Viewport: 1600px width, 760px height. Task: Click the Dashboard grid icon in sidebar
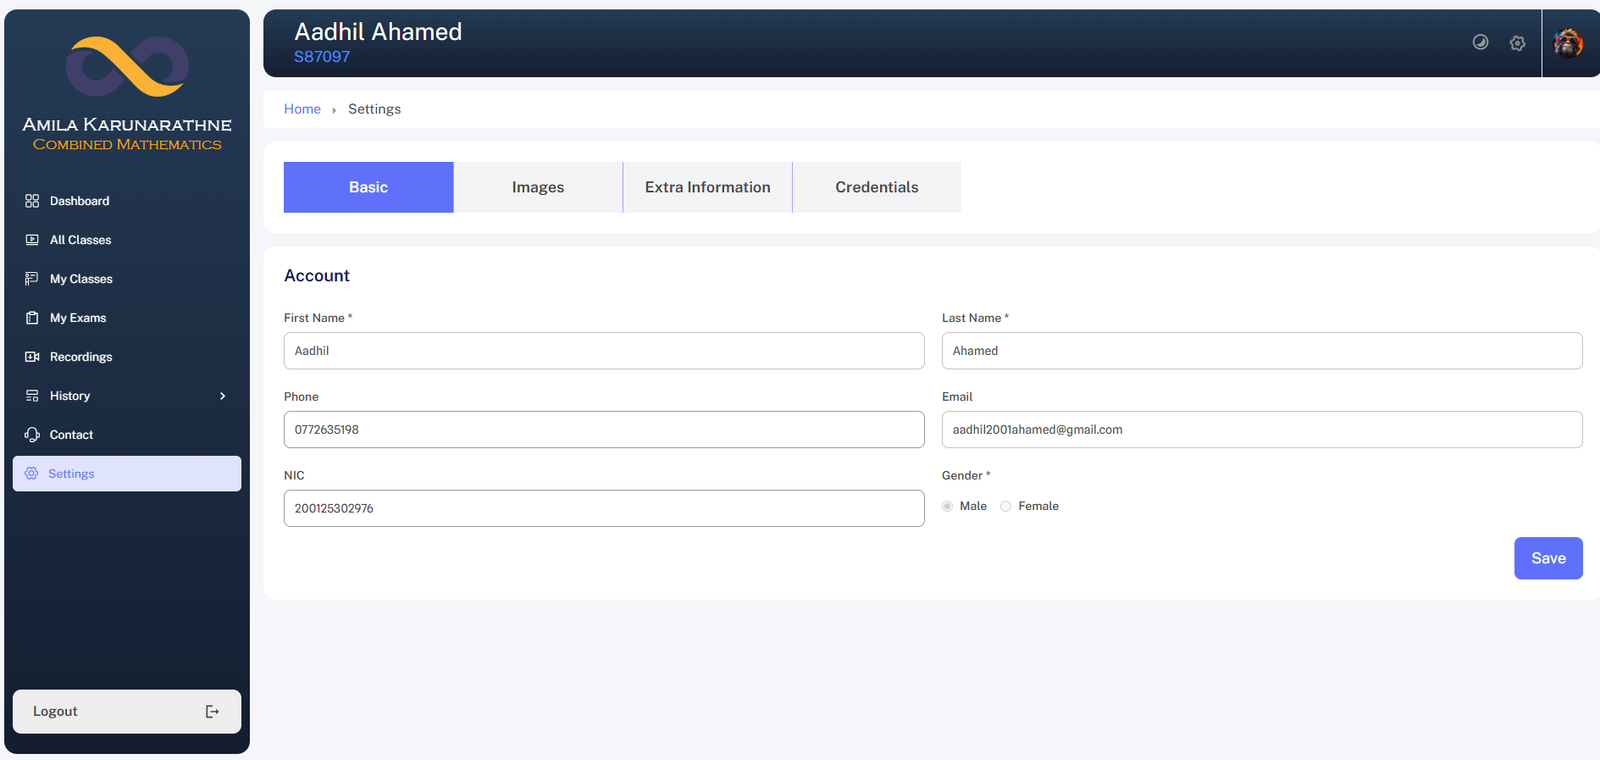[x=32, y=201]
